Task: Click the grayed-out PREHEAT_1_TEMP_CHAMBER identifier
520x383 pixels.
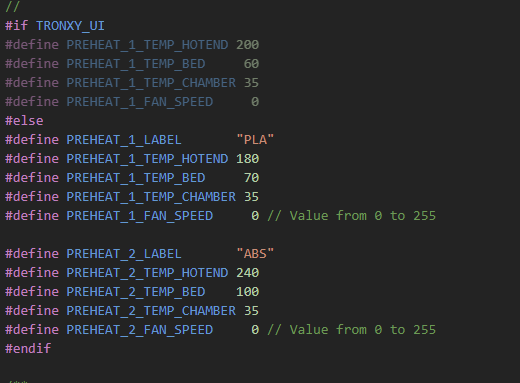Action: coord(151,83)
